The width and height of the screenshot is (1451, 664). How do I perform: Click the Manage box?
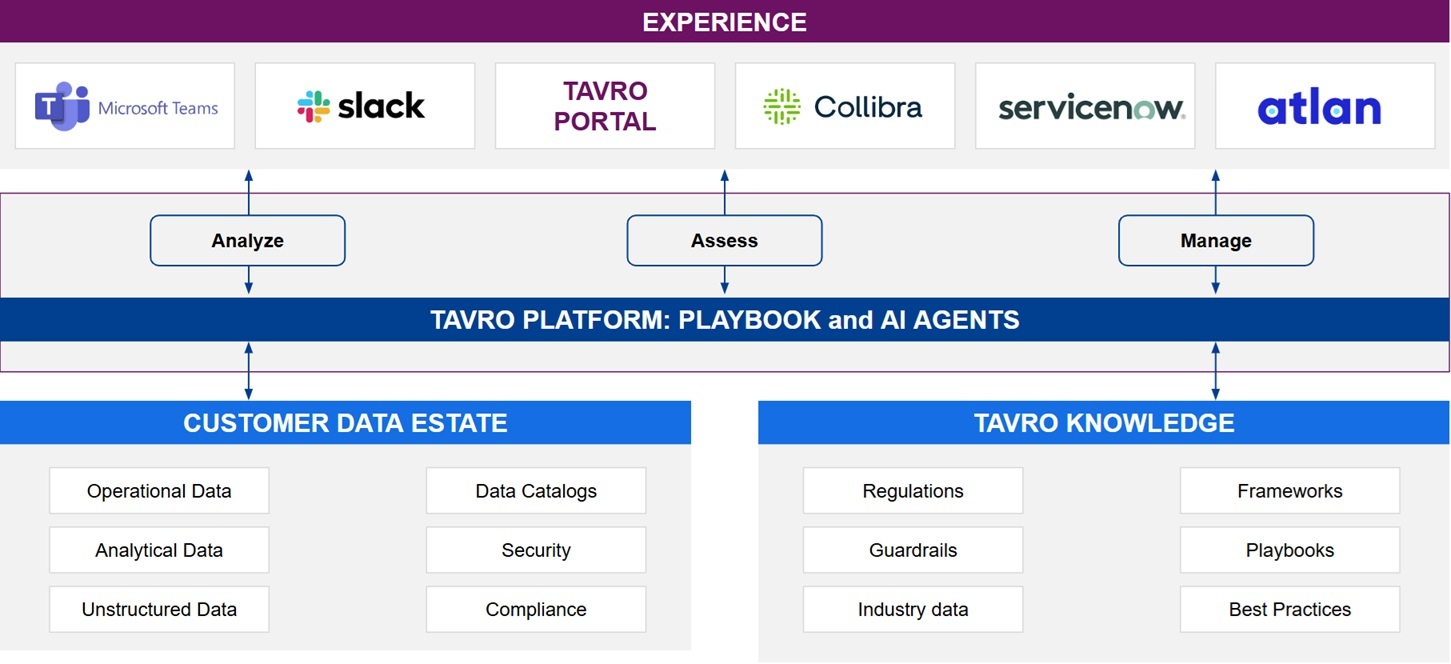[x=1216, y=241]
